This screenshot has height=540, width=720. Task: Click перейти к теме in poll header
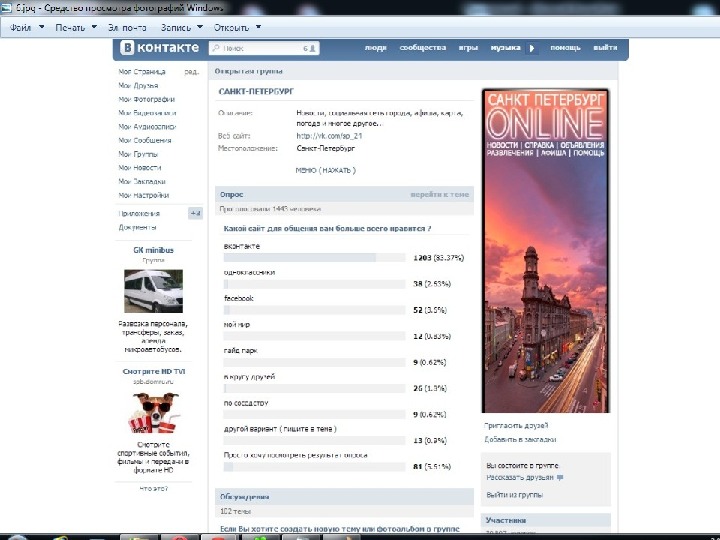pyautogui.click(x=439, y=195)
